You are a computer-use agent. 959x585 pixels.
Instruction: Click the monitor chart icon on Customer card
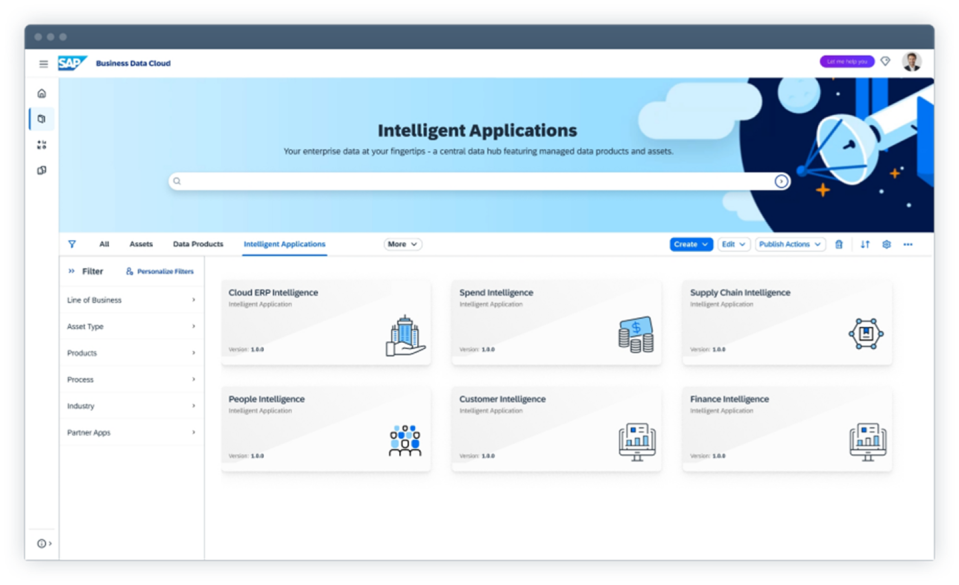(x=637, y=442)
